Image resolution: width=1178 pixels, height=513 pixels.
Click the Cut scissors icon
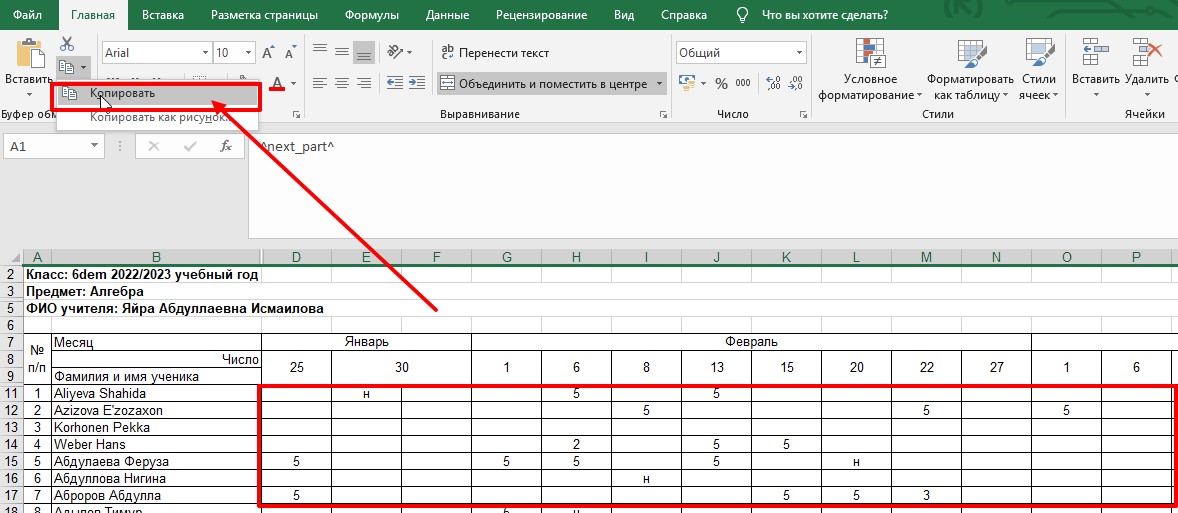coord(67,43)
